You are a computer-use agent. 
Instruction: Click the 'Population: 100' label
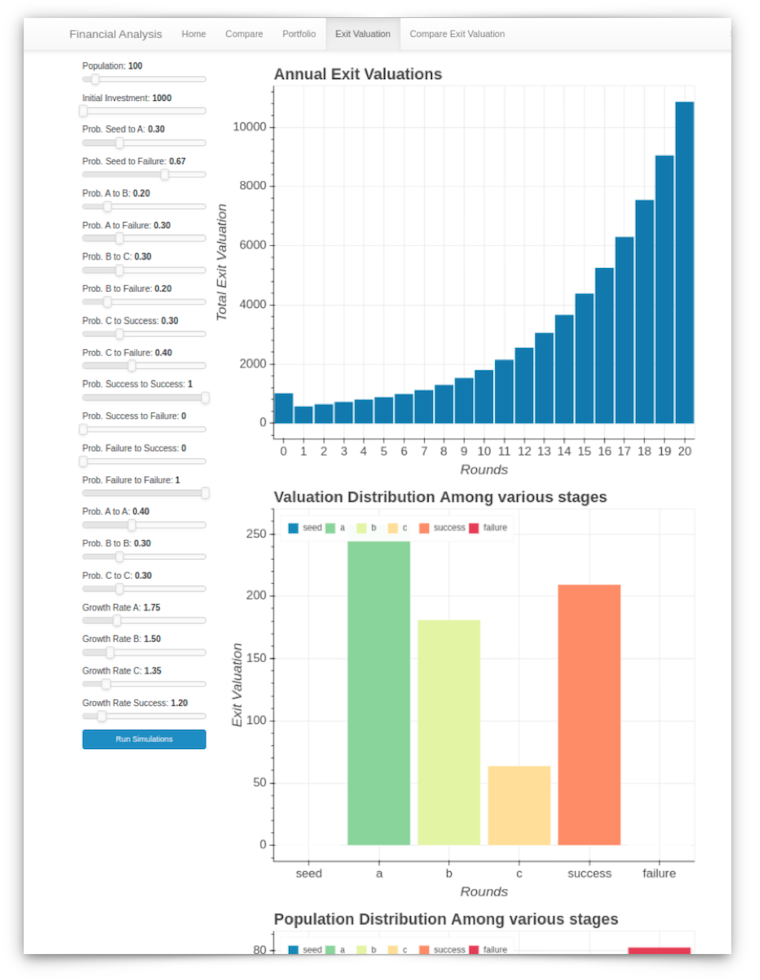112,66
